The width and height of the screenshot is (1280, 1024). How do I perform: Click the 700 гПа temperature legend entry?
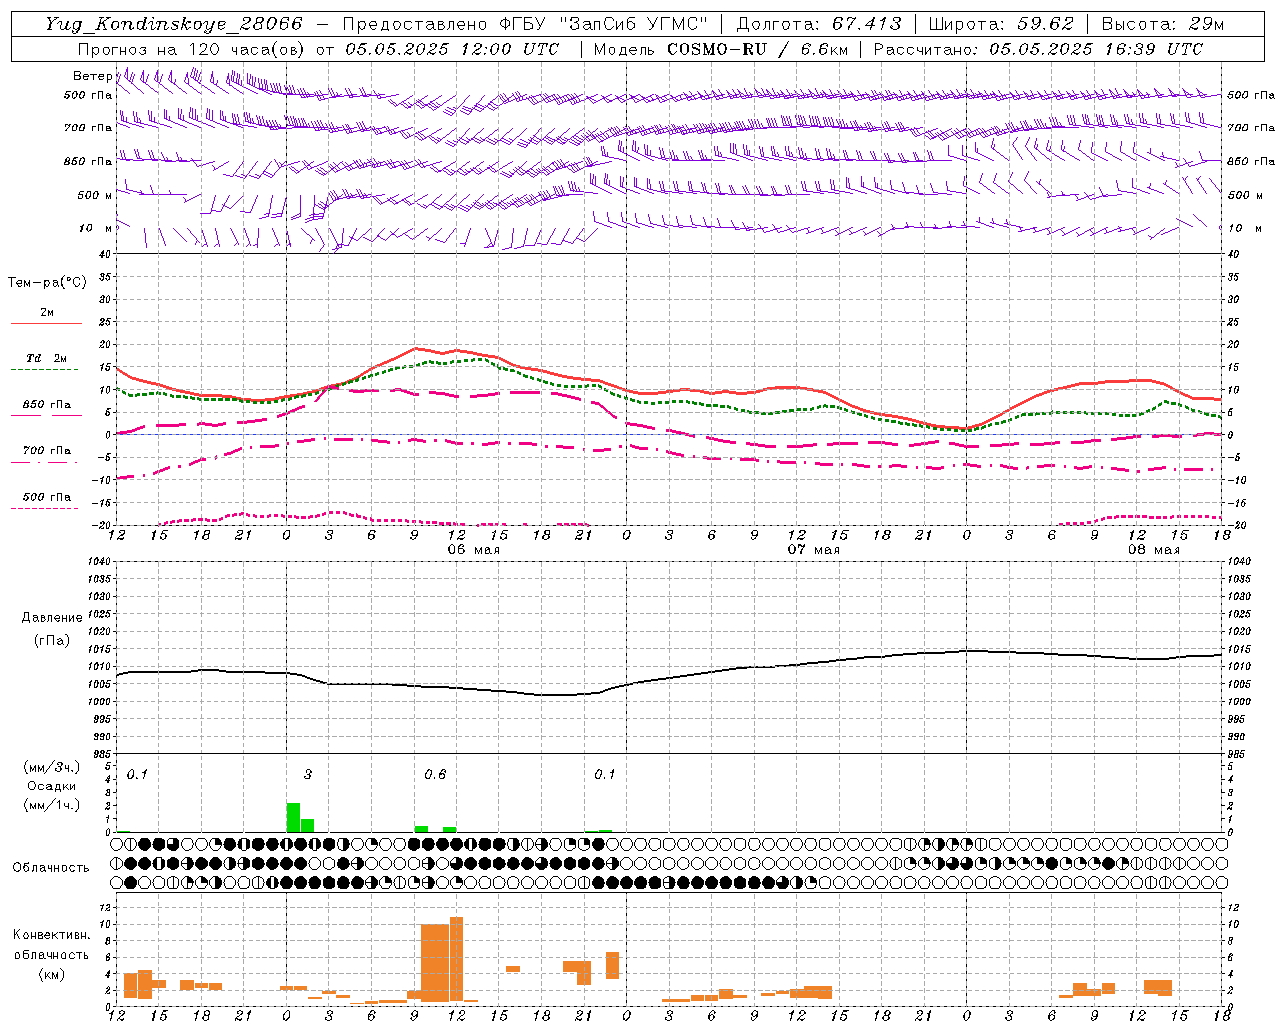(x=47, y=451)
